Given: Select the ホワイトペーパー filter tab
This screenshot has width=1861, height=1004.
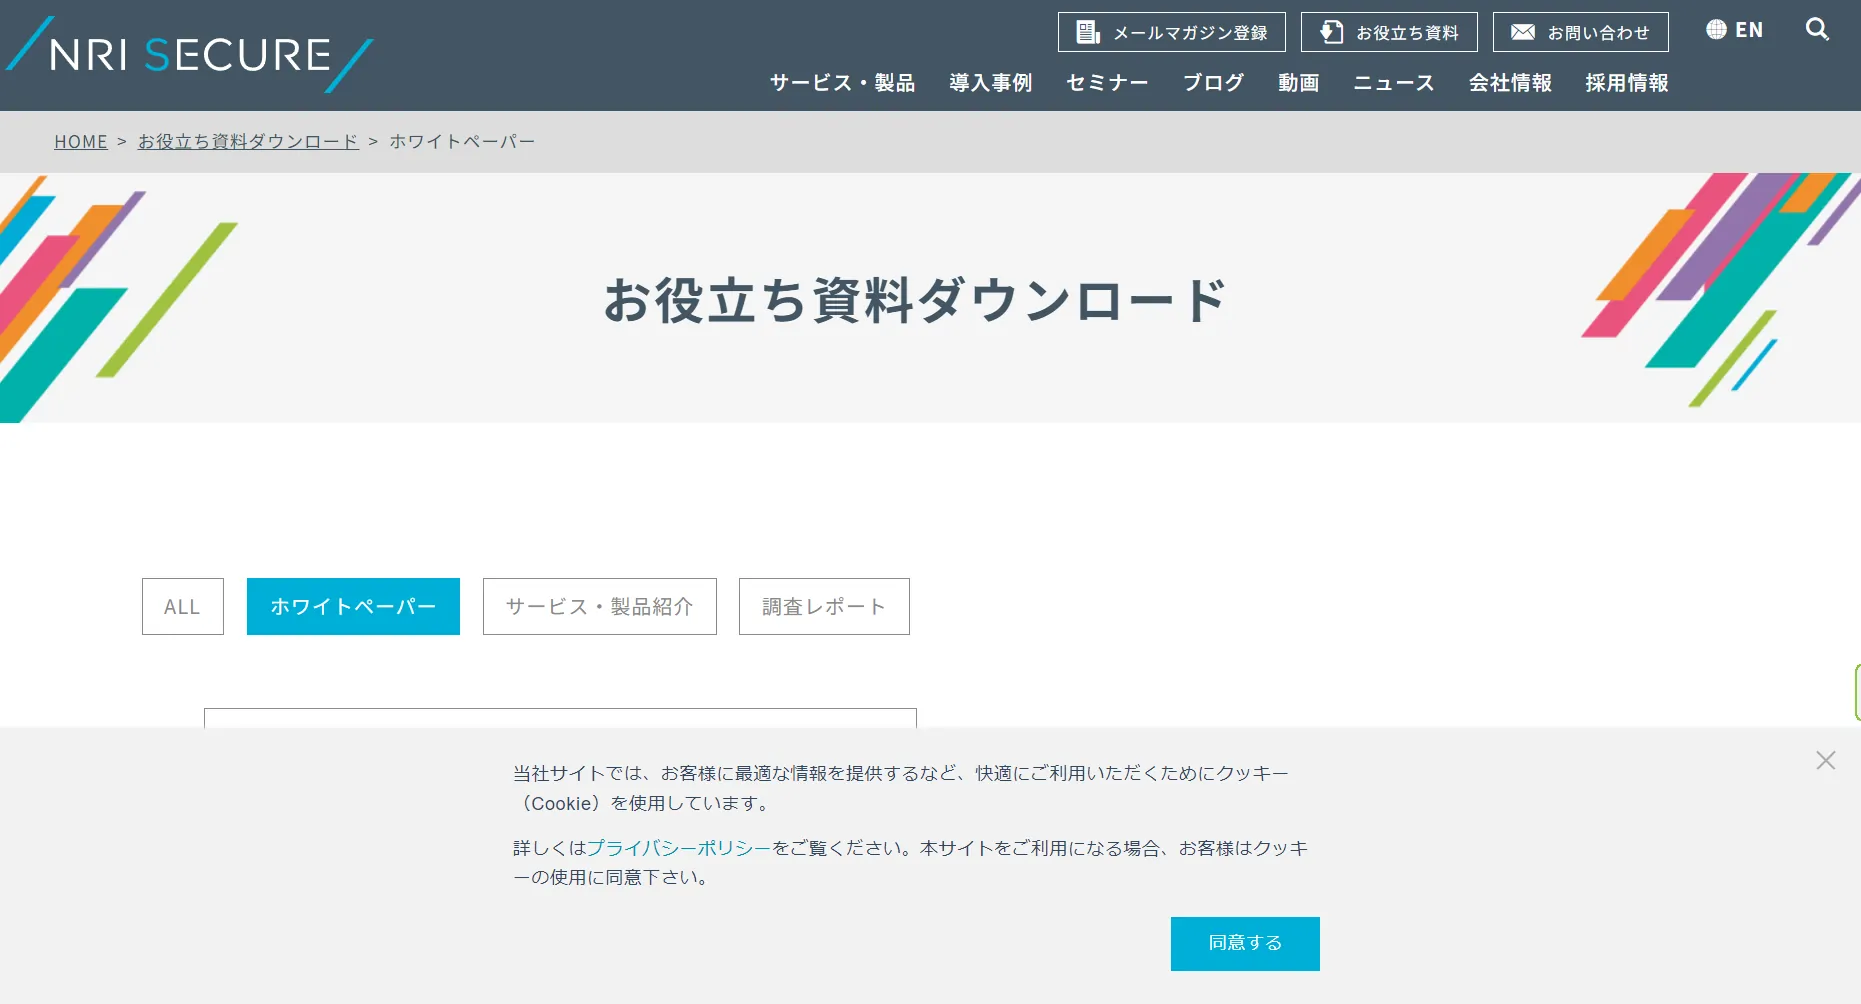Looking at the screenshot, I should (x=353, y=606).
